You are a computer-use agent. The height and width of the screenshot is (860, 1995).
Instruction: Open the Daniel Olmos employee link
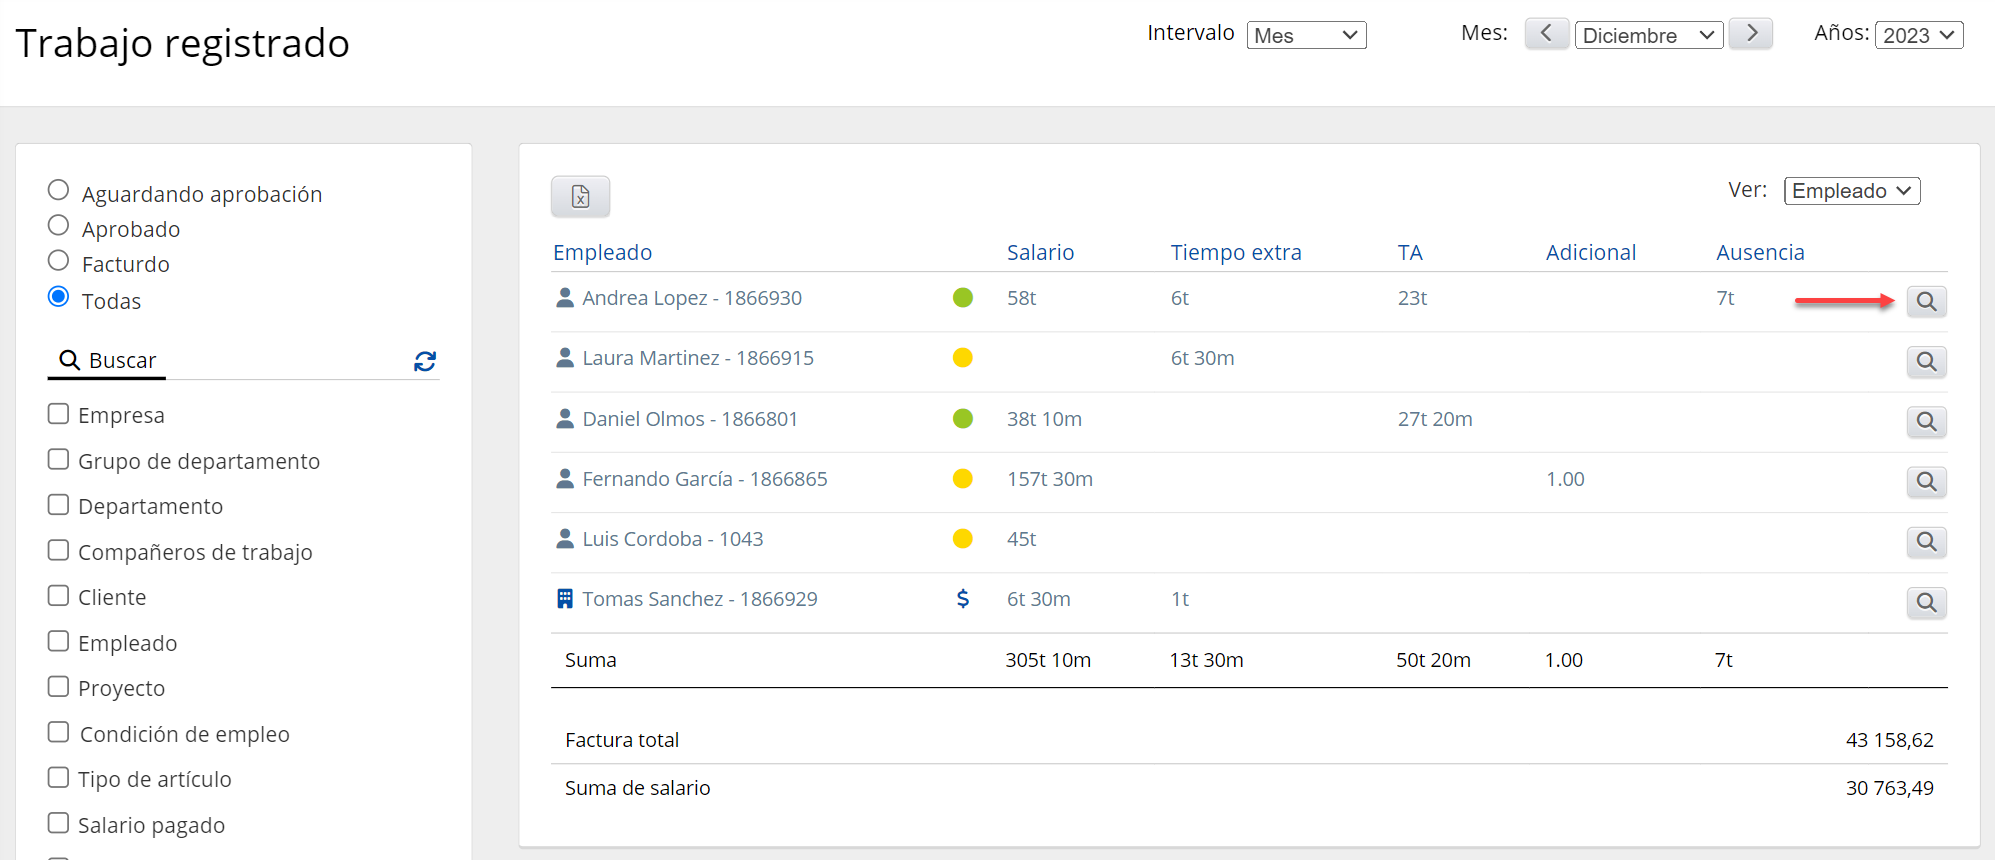click(690, 419)
